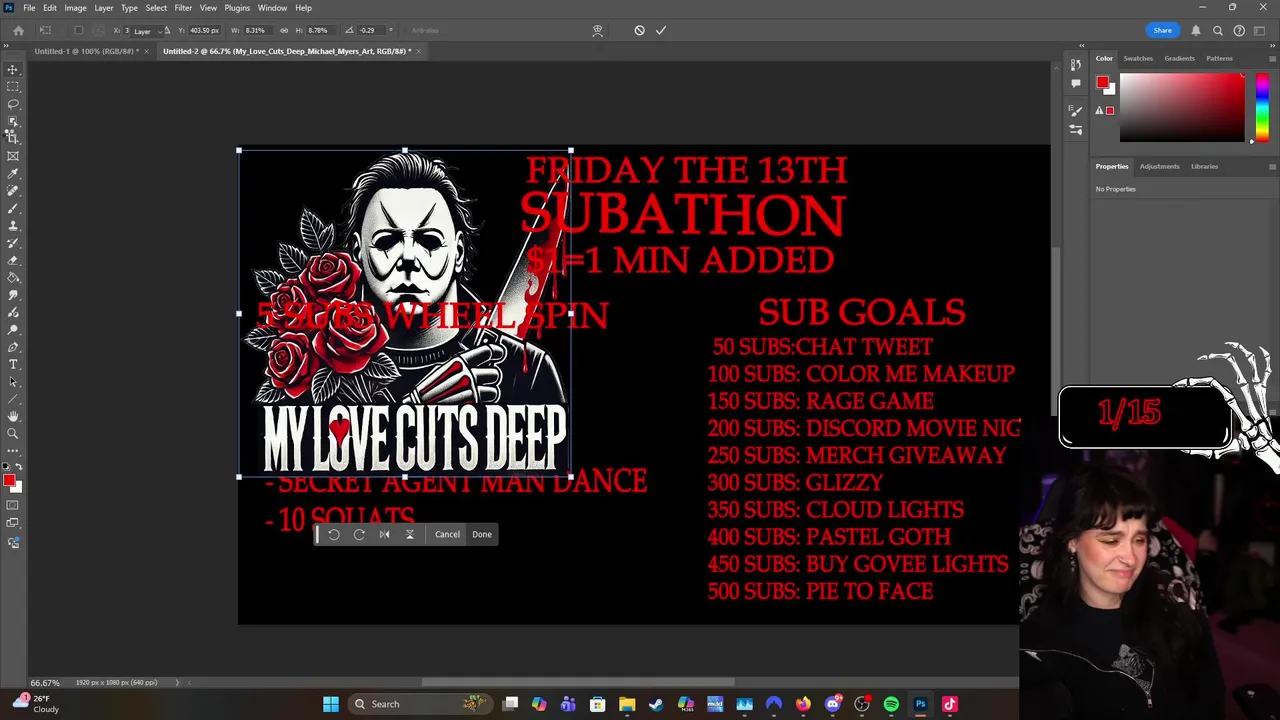
Task: Commit transform with the checkmark icon
Action: coord(661,30)
